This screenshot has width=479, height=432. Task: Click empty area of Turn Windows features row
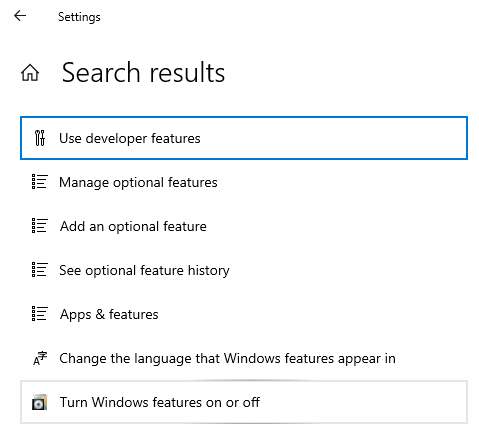(x=363, y=402)
